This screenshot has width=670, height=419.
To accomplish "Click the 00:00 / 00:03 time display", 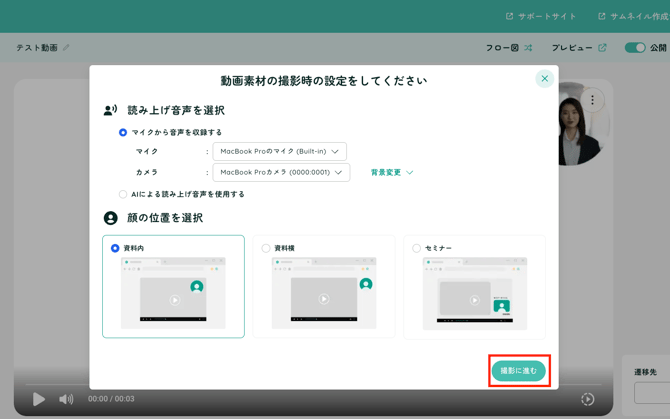I will 111,399.
